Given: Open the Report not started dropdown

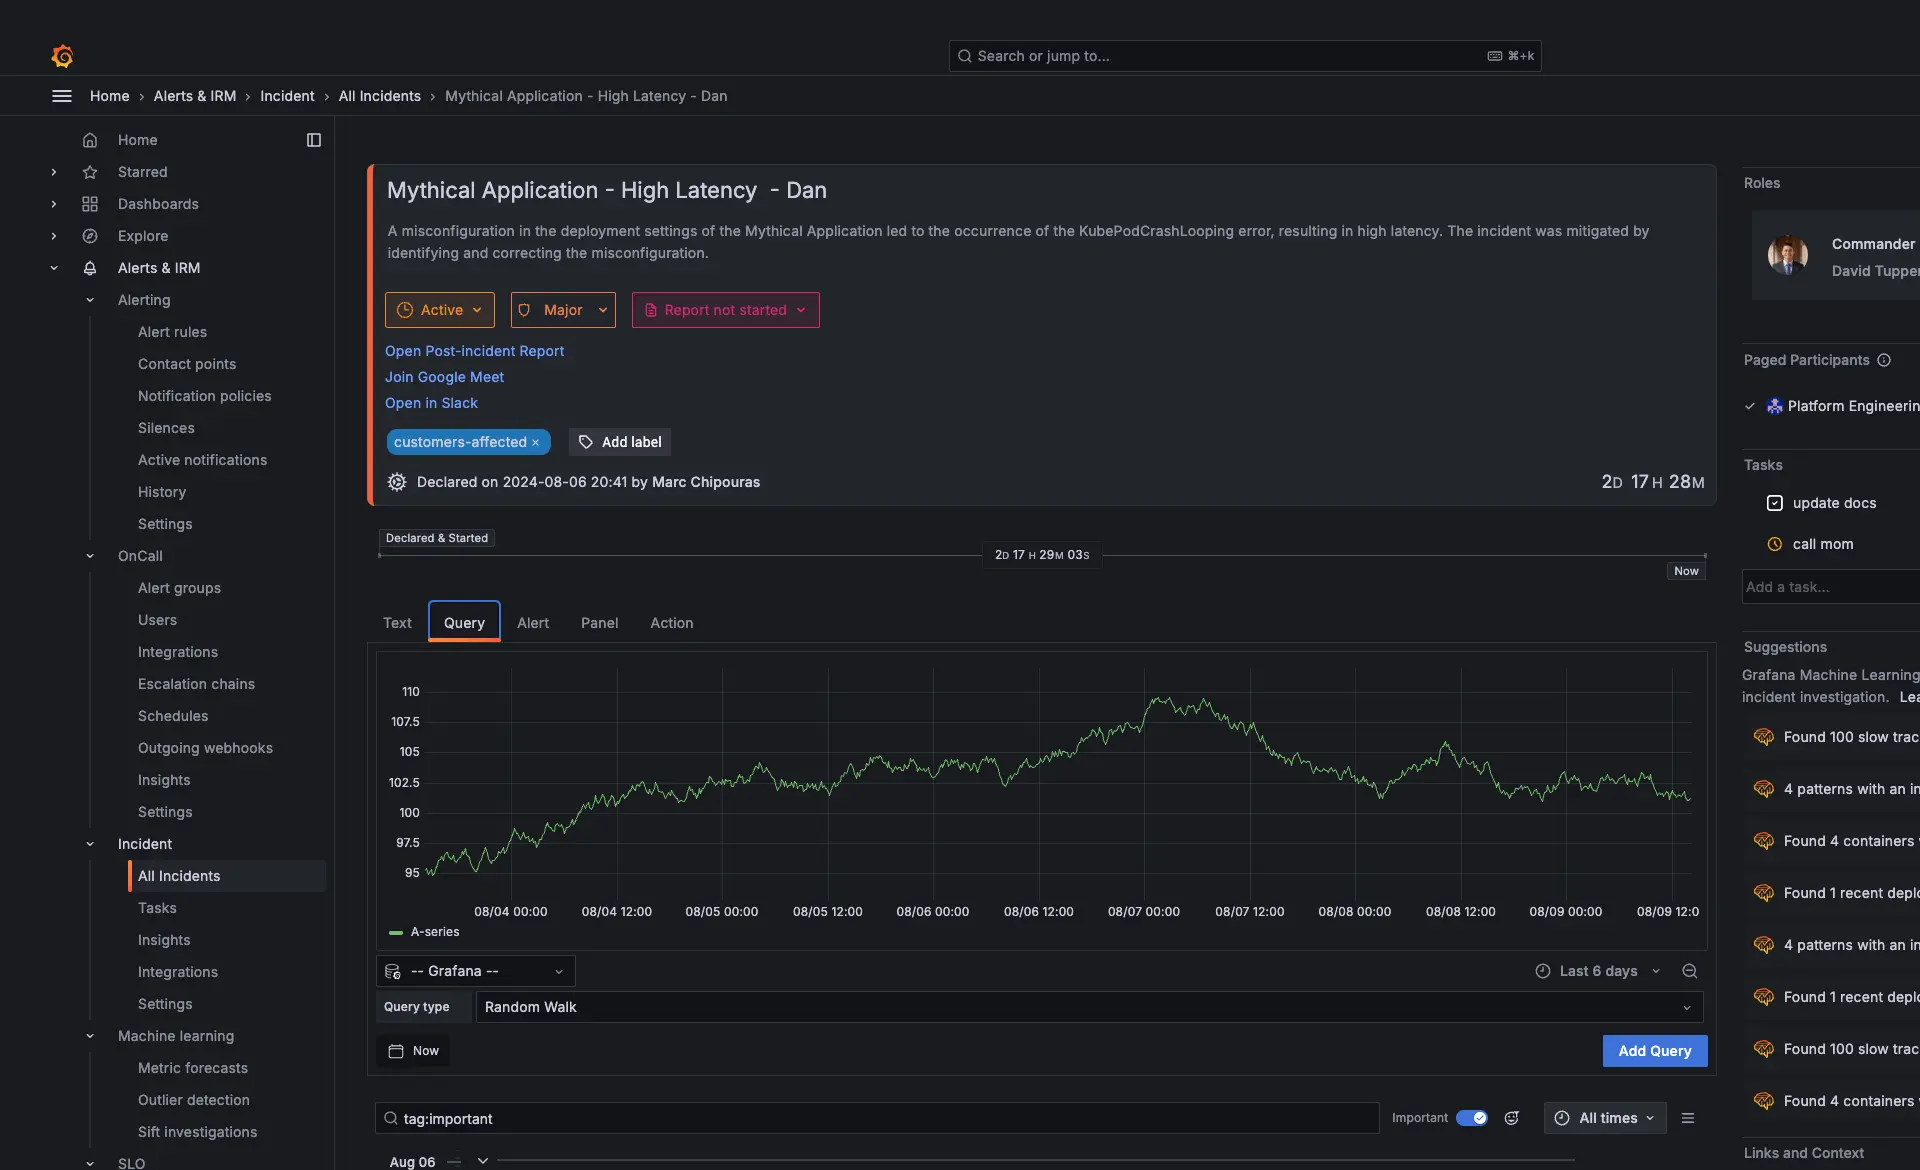Looking at the screenshot, I should [x=726, y=310].
